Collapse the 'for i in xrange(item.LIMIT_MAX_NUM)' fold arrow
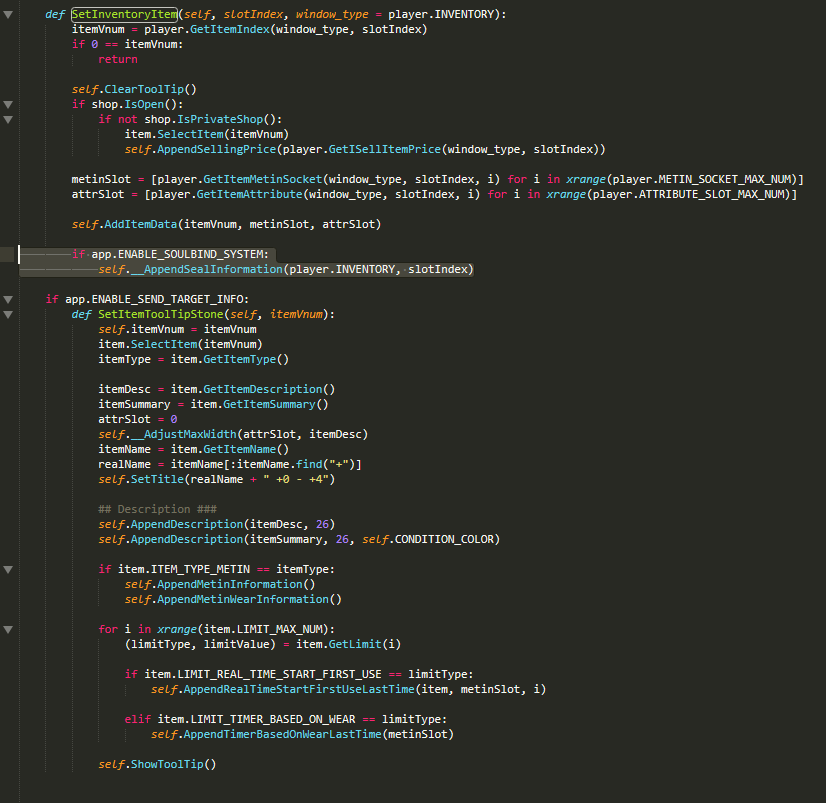 (8, 629)
